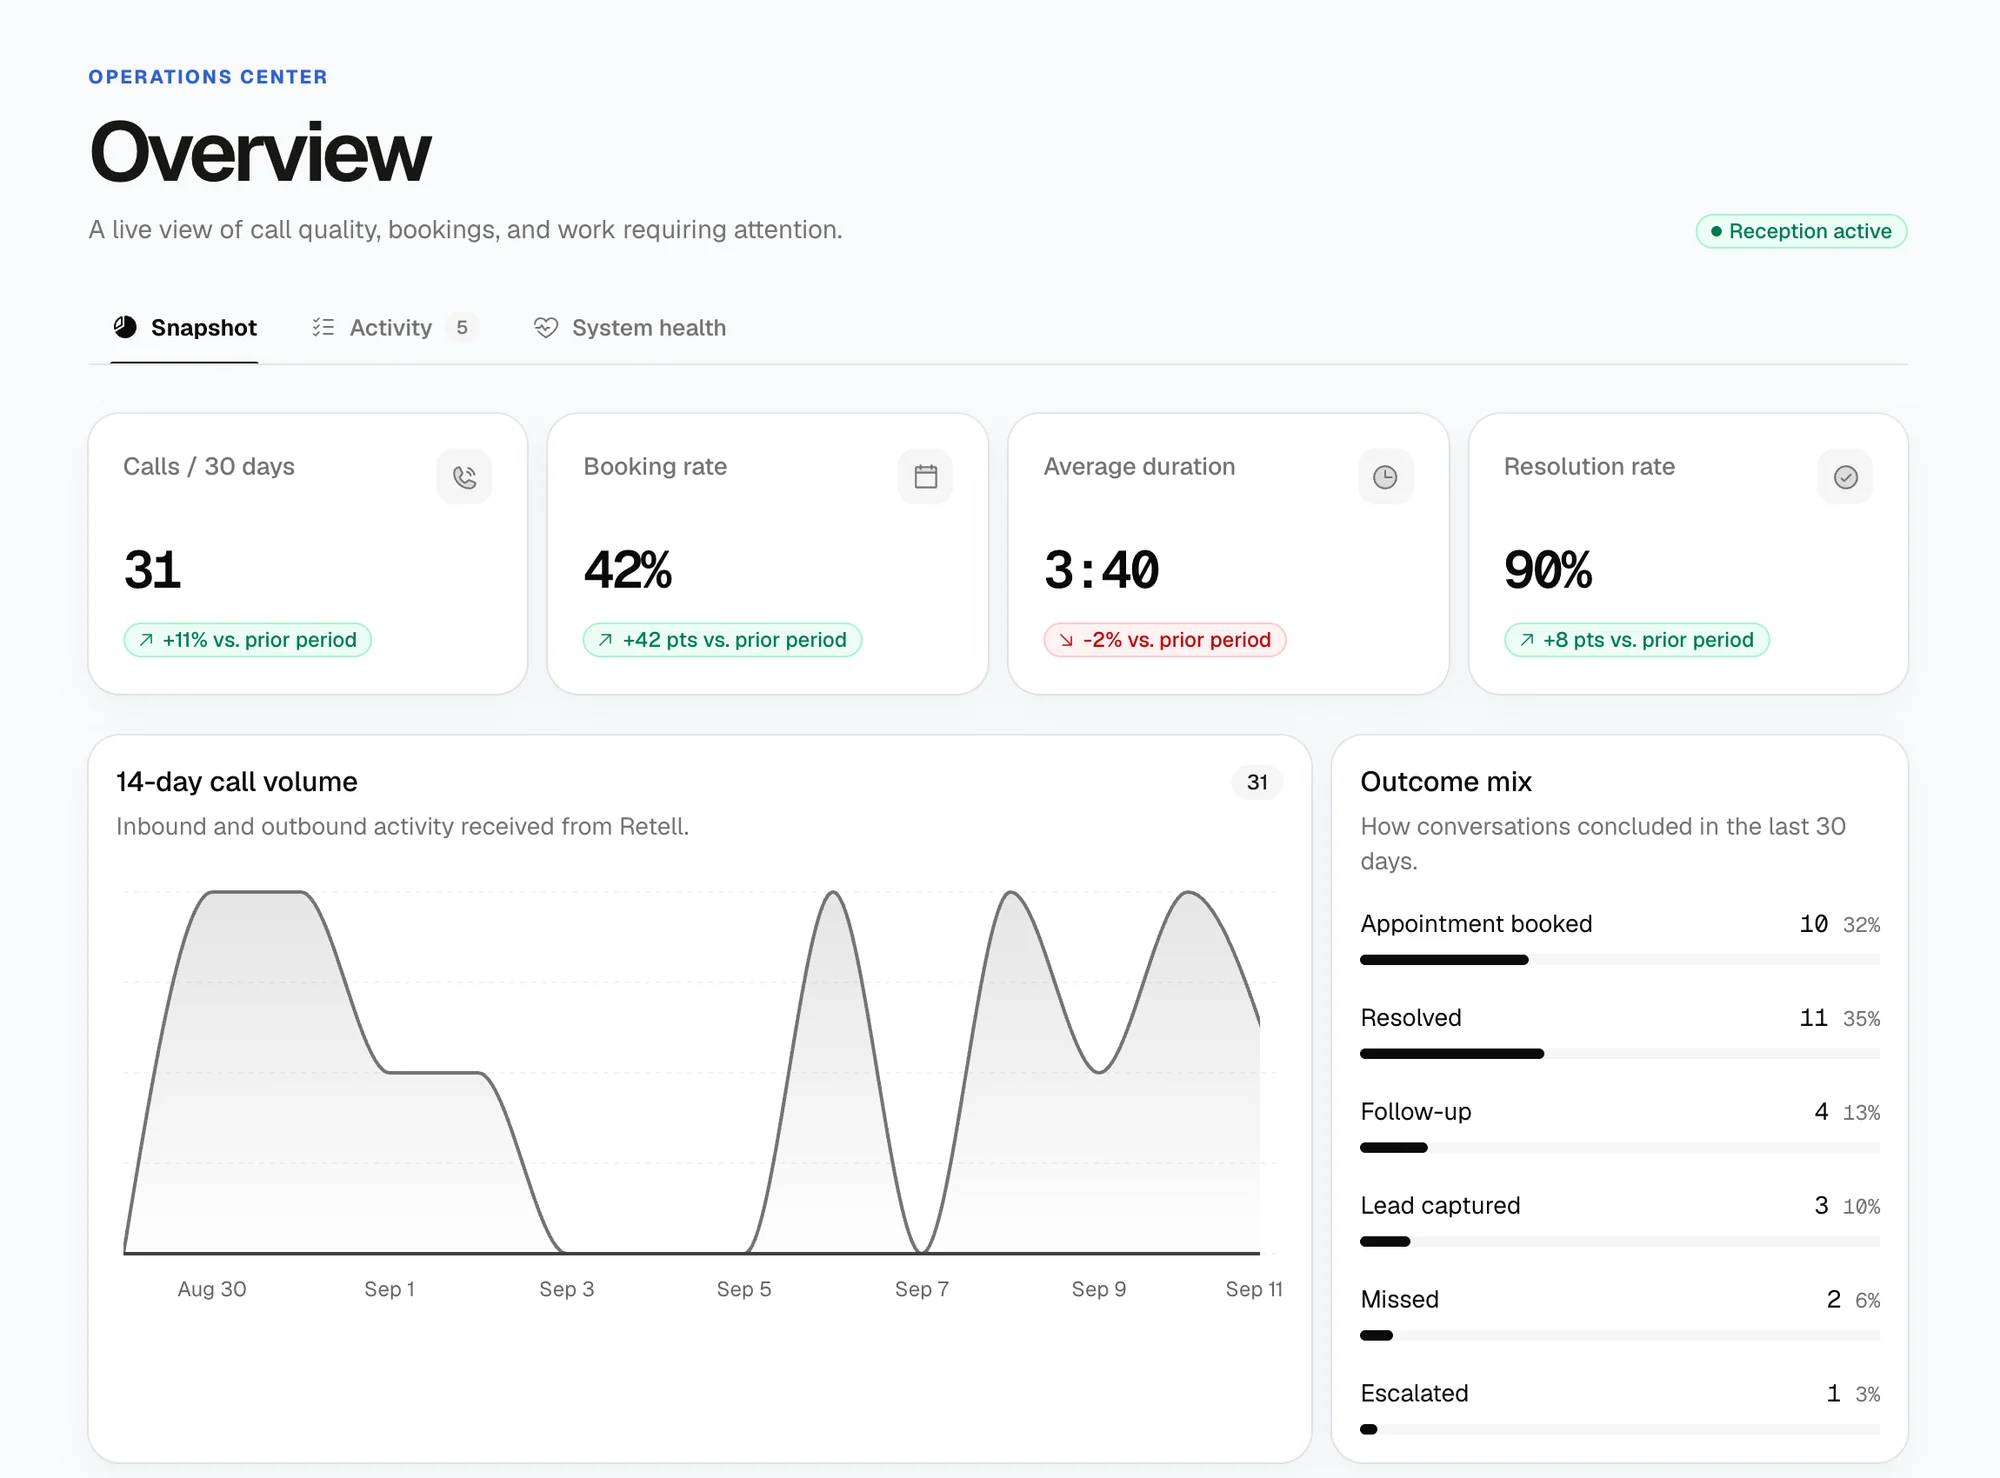
Task: Click the 90% resolution rate value
Action: coord(1548,570)
